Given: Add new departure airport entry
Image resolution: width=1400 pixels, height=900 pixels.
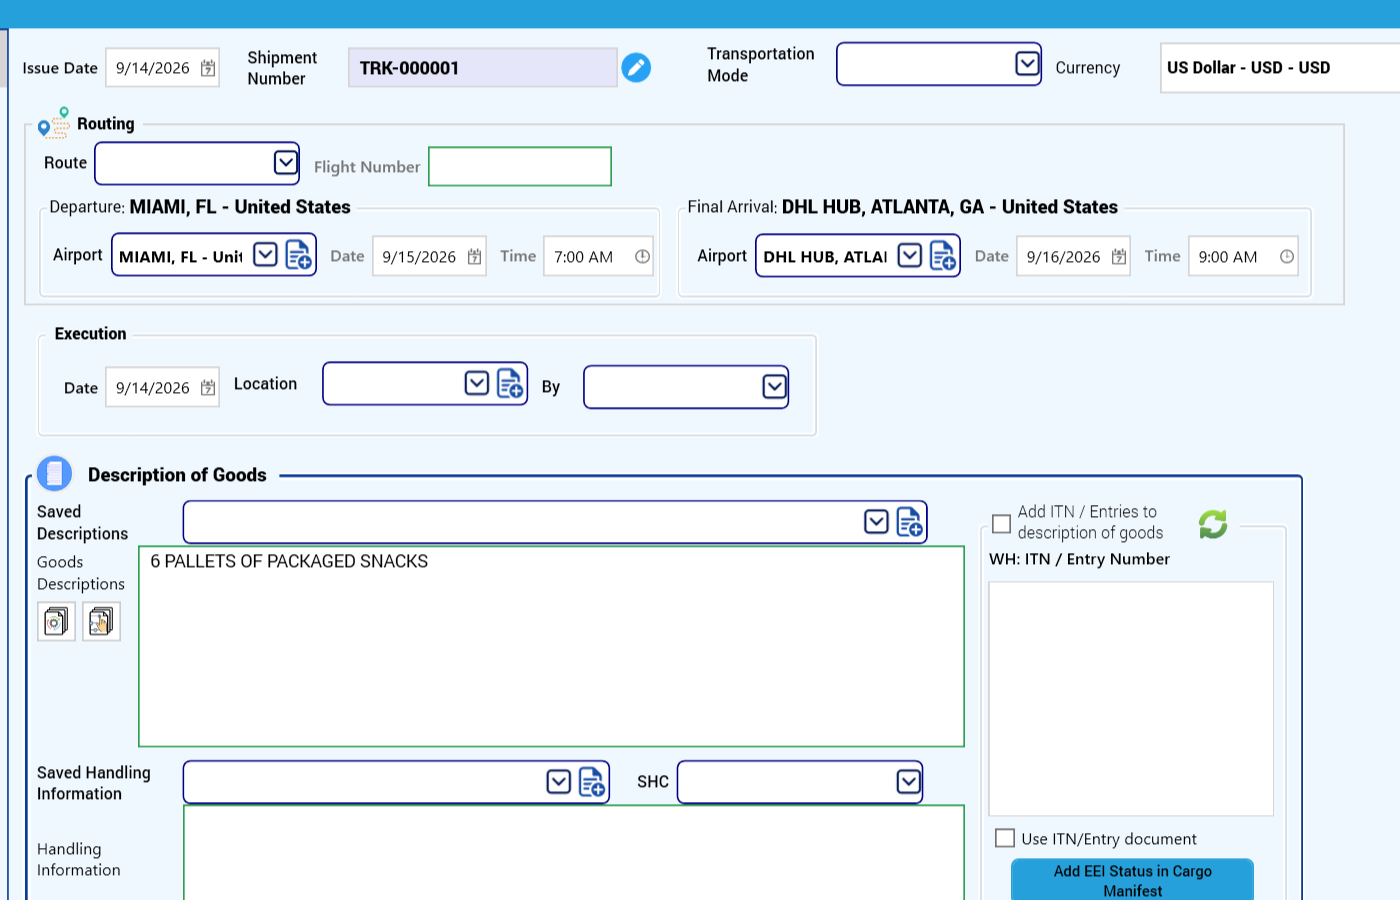Looking at the screenshot, I should point(299,255).
